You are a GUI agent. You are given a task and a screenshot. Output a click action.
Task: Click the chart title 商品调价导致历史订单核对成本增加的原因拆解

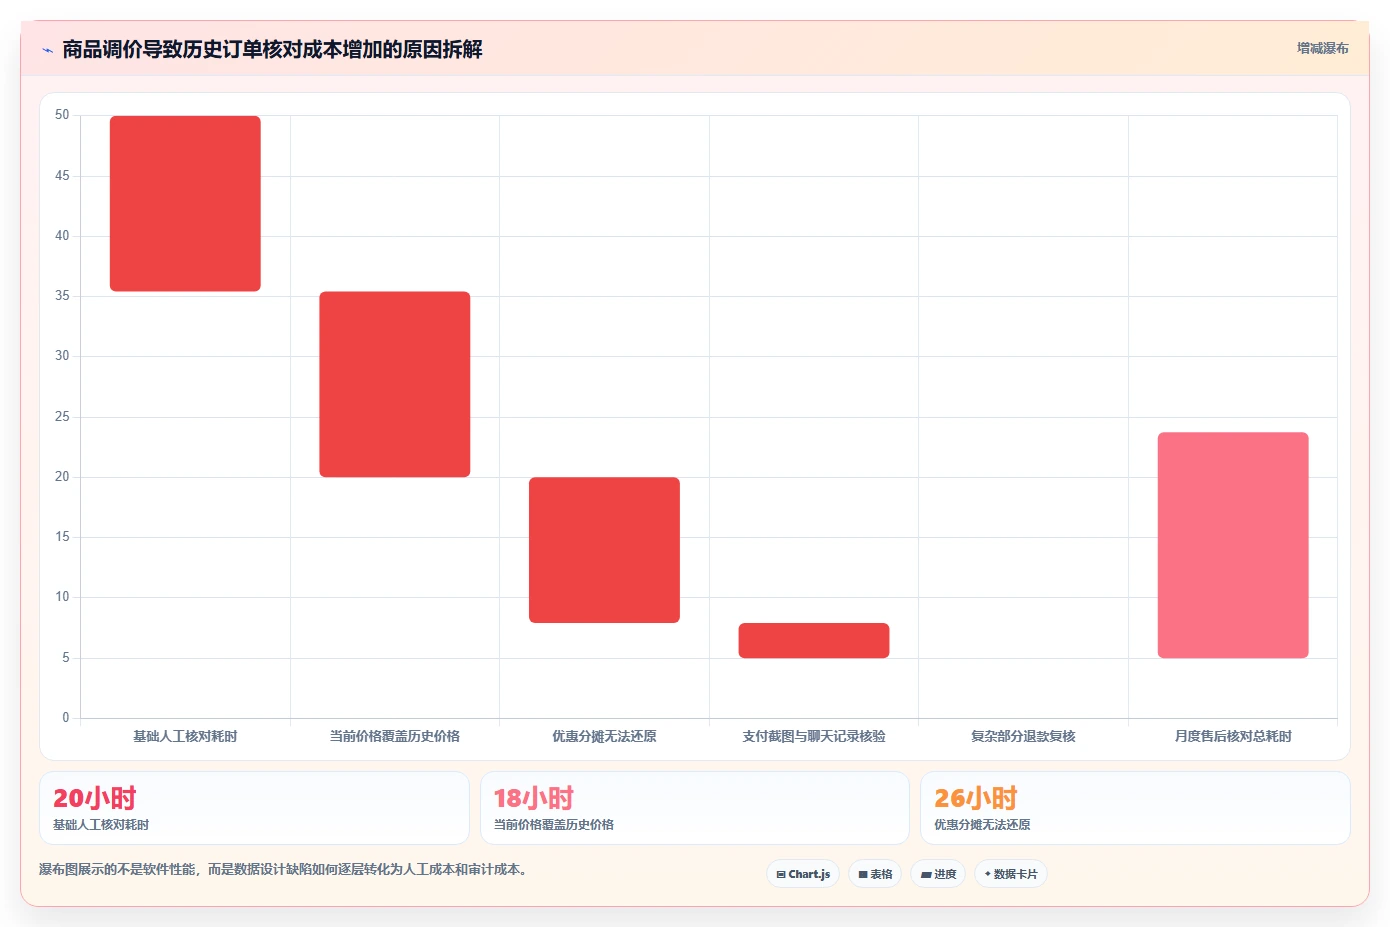point(272,49)
